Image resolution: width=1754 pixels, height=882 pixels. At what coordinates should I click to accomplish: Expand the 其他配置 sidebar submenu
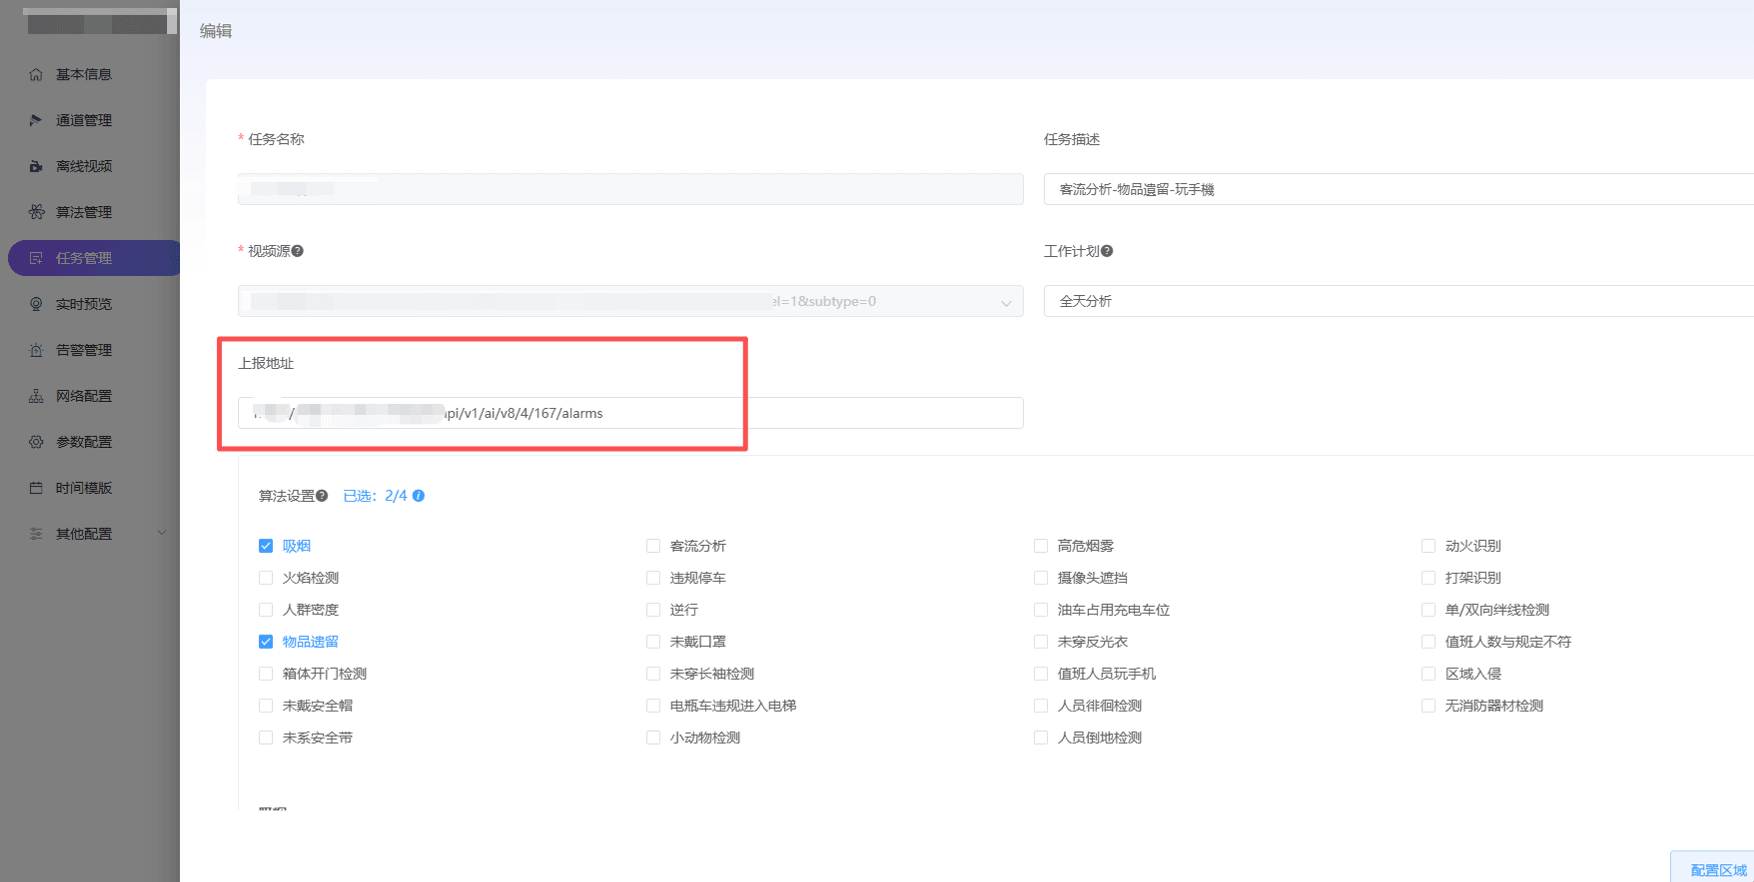pyautogui.click(x=162, y=534)
